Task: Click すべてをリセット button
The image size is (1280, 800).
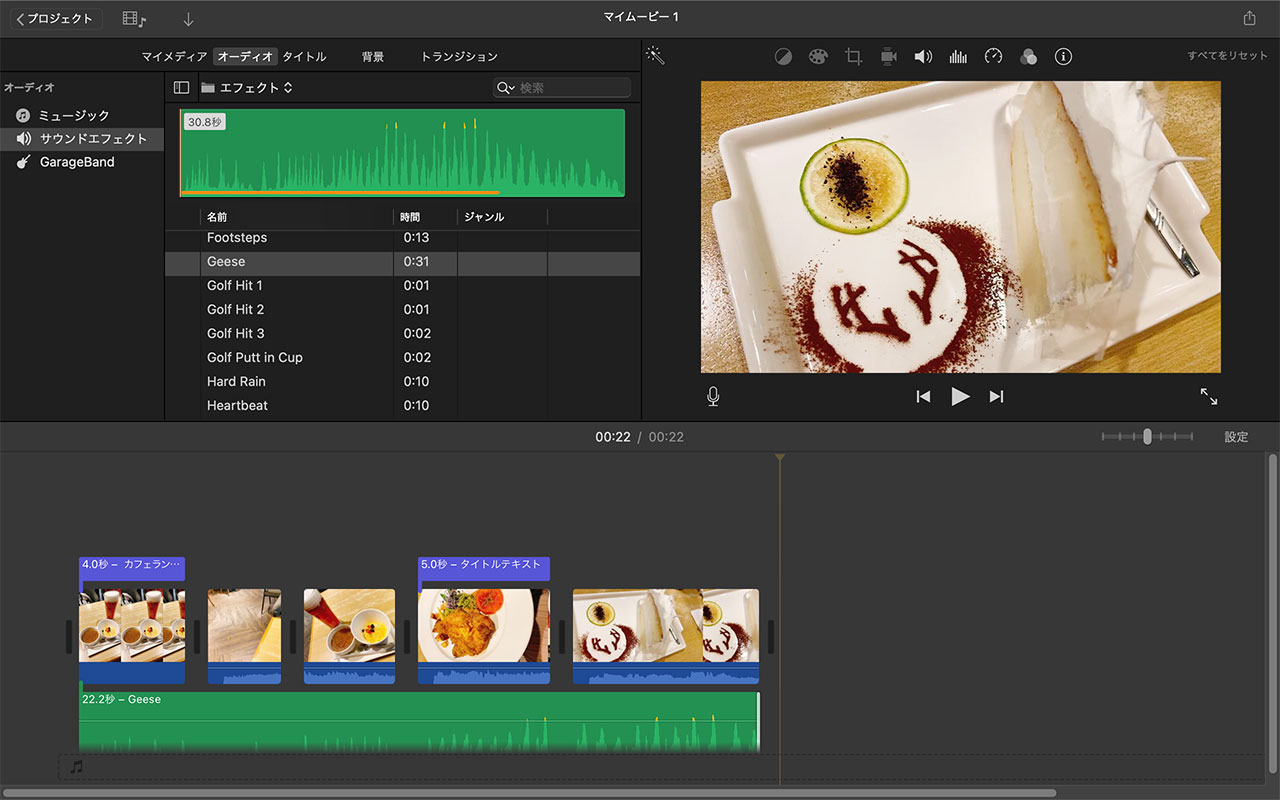Action: pyautogui.click(x=1227, y=56)
